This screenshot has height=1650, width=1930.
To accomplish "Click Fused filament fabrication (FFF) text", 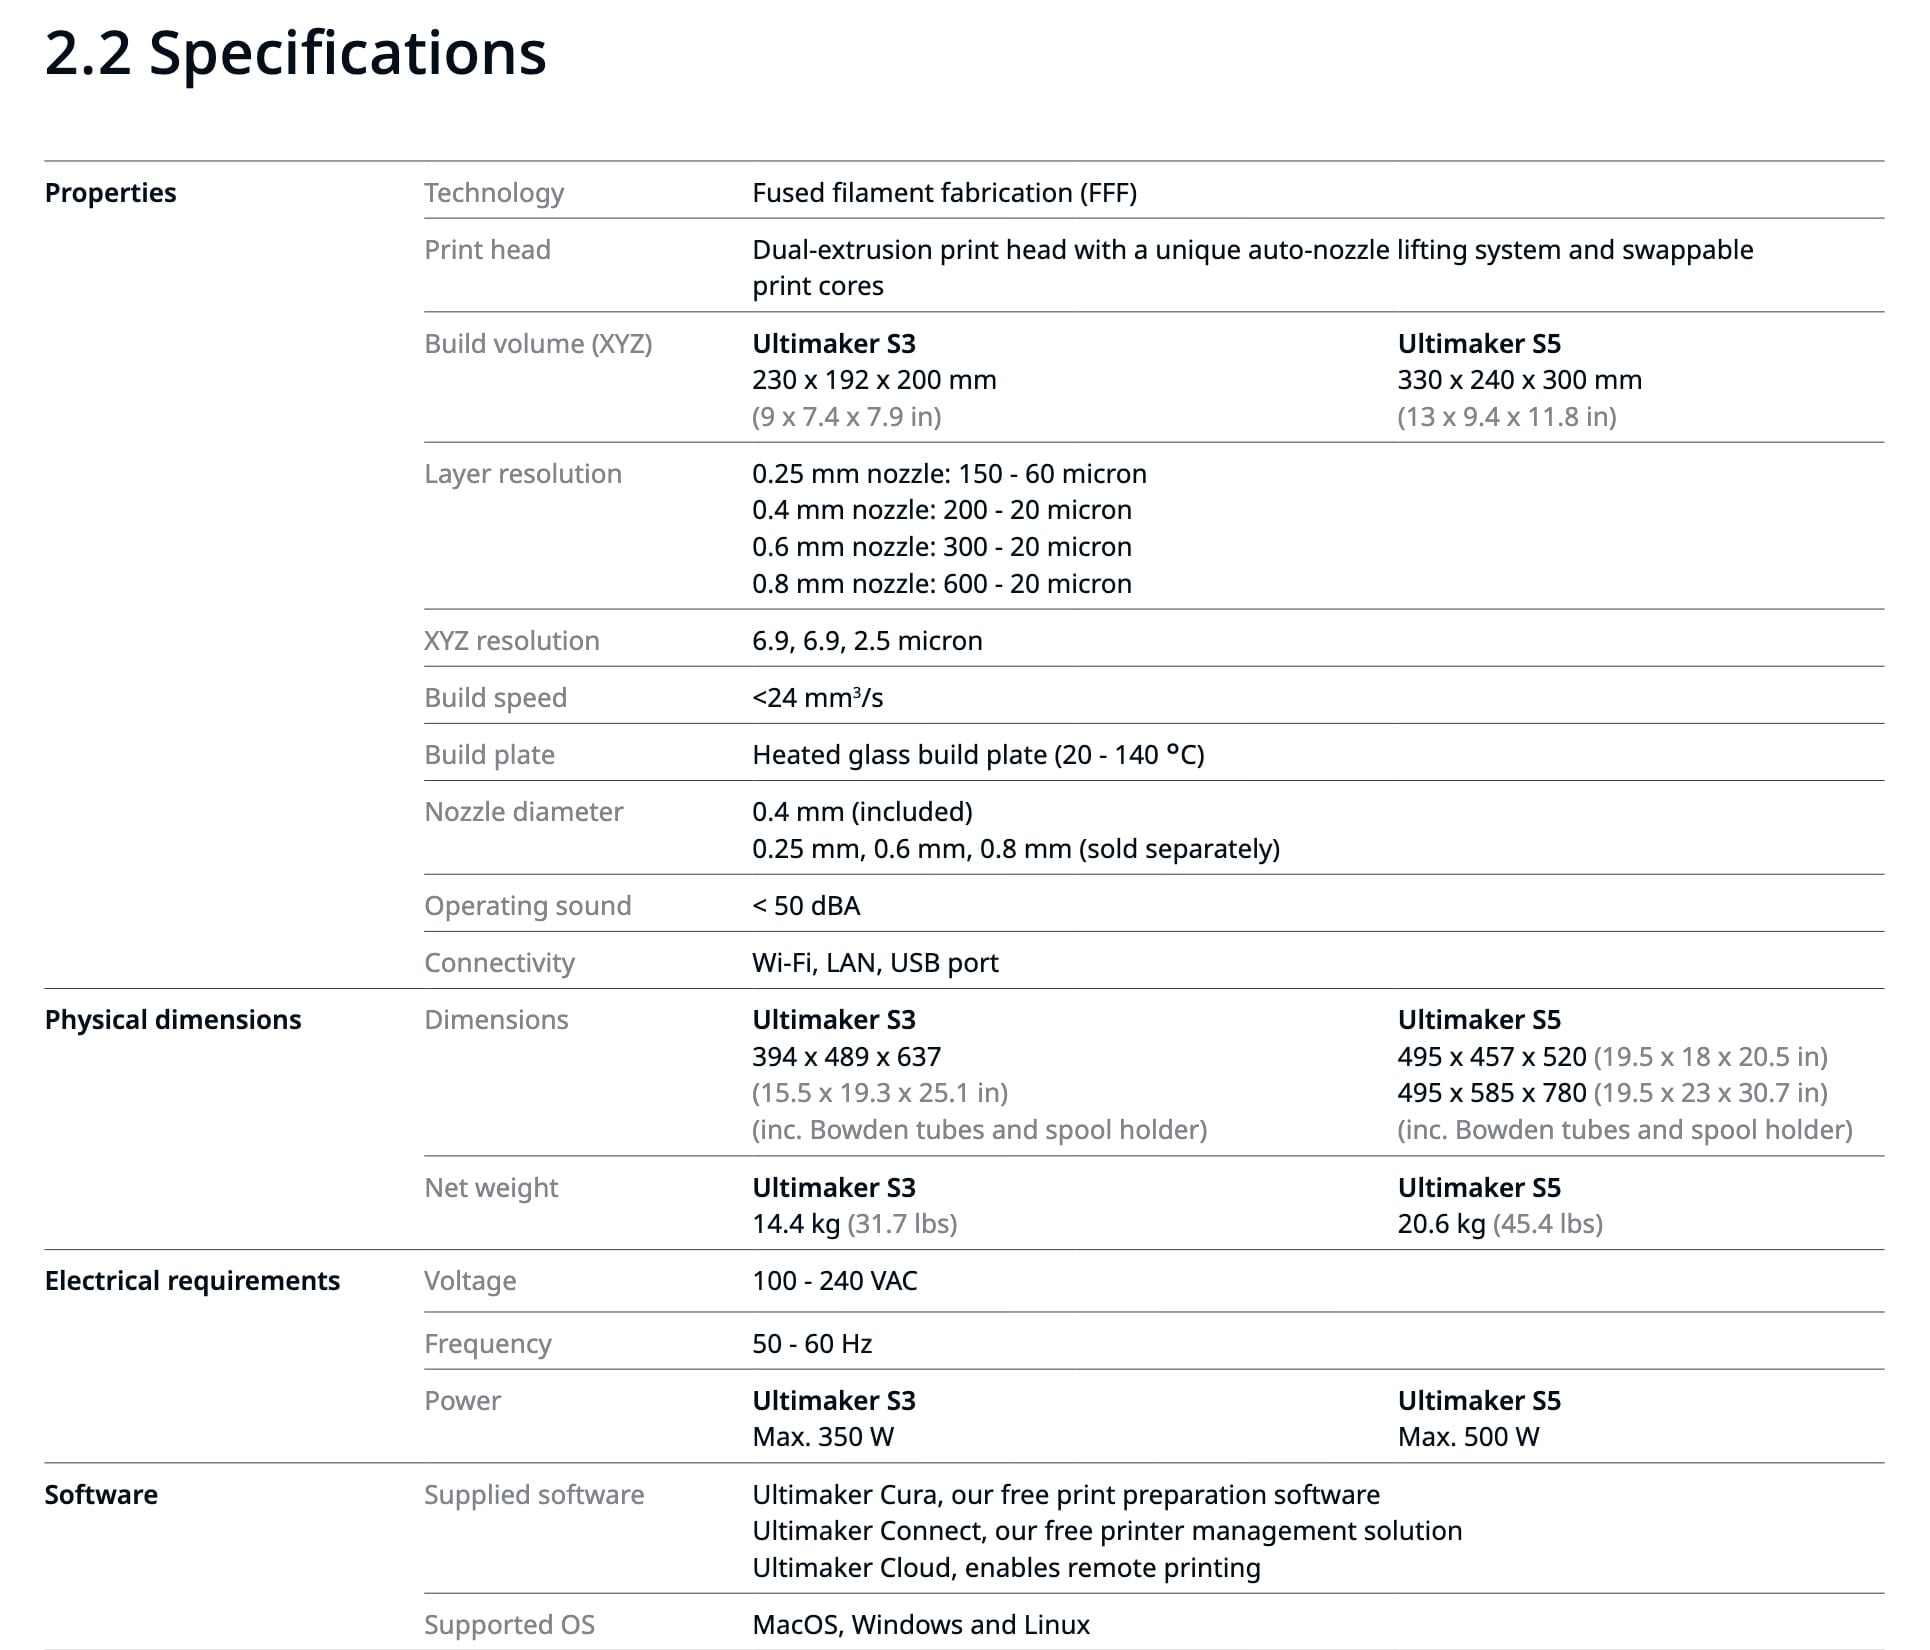I will [945, 193].
